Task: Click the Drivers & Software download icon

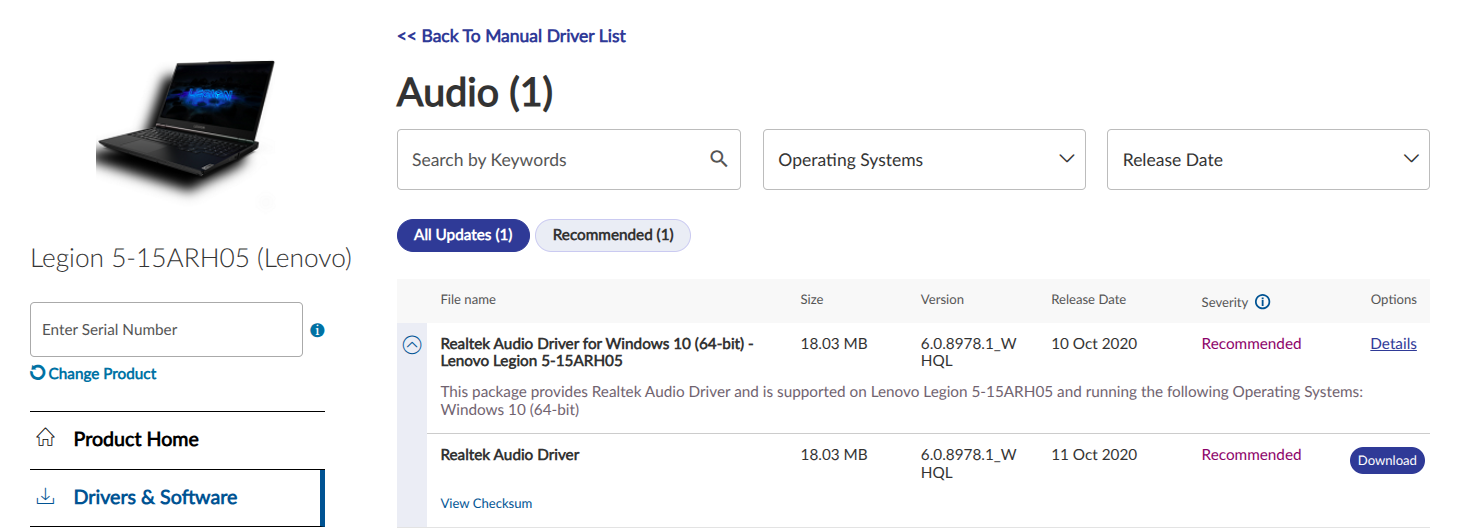Action: 44,497
